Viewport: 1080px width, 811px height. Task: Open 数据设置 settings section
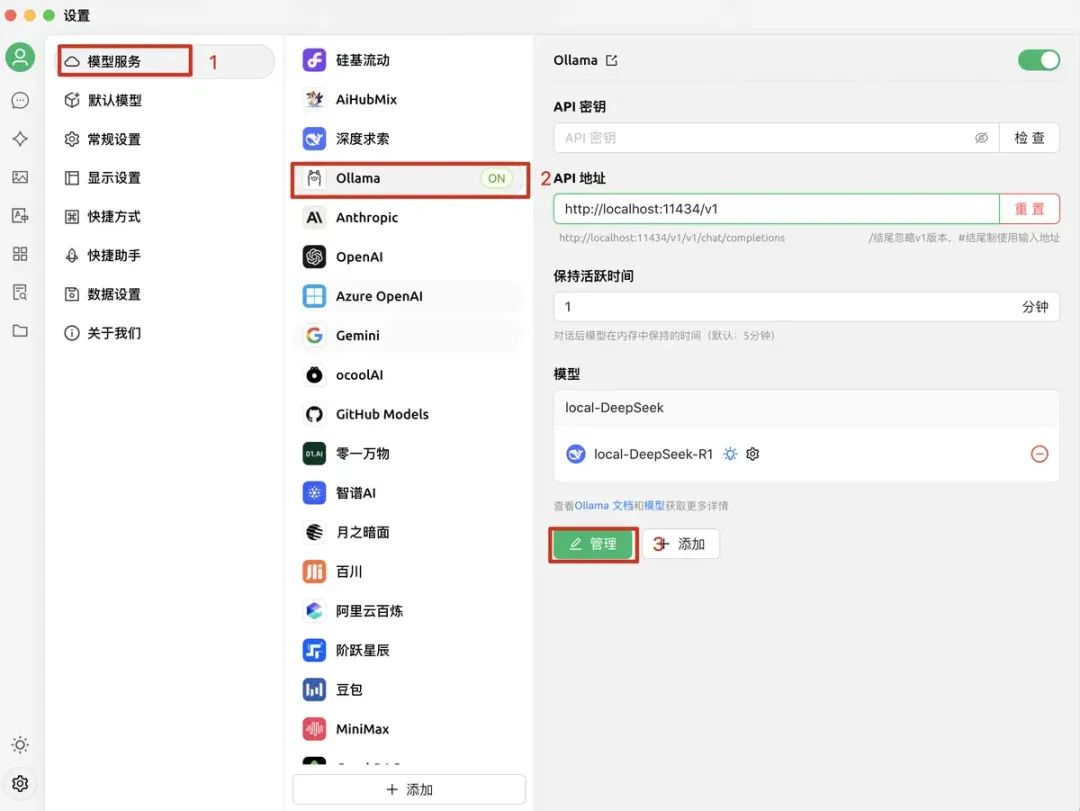click(x=164, y=294)
